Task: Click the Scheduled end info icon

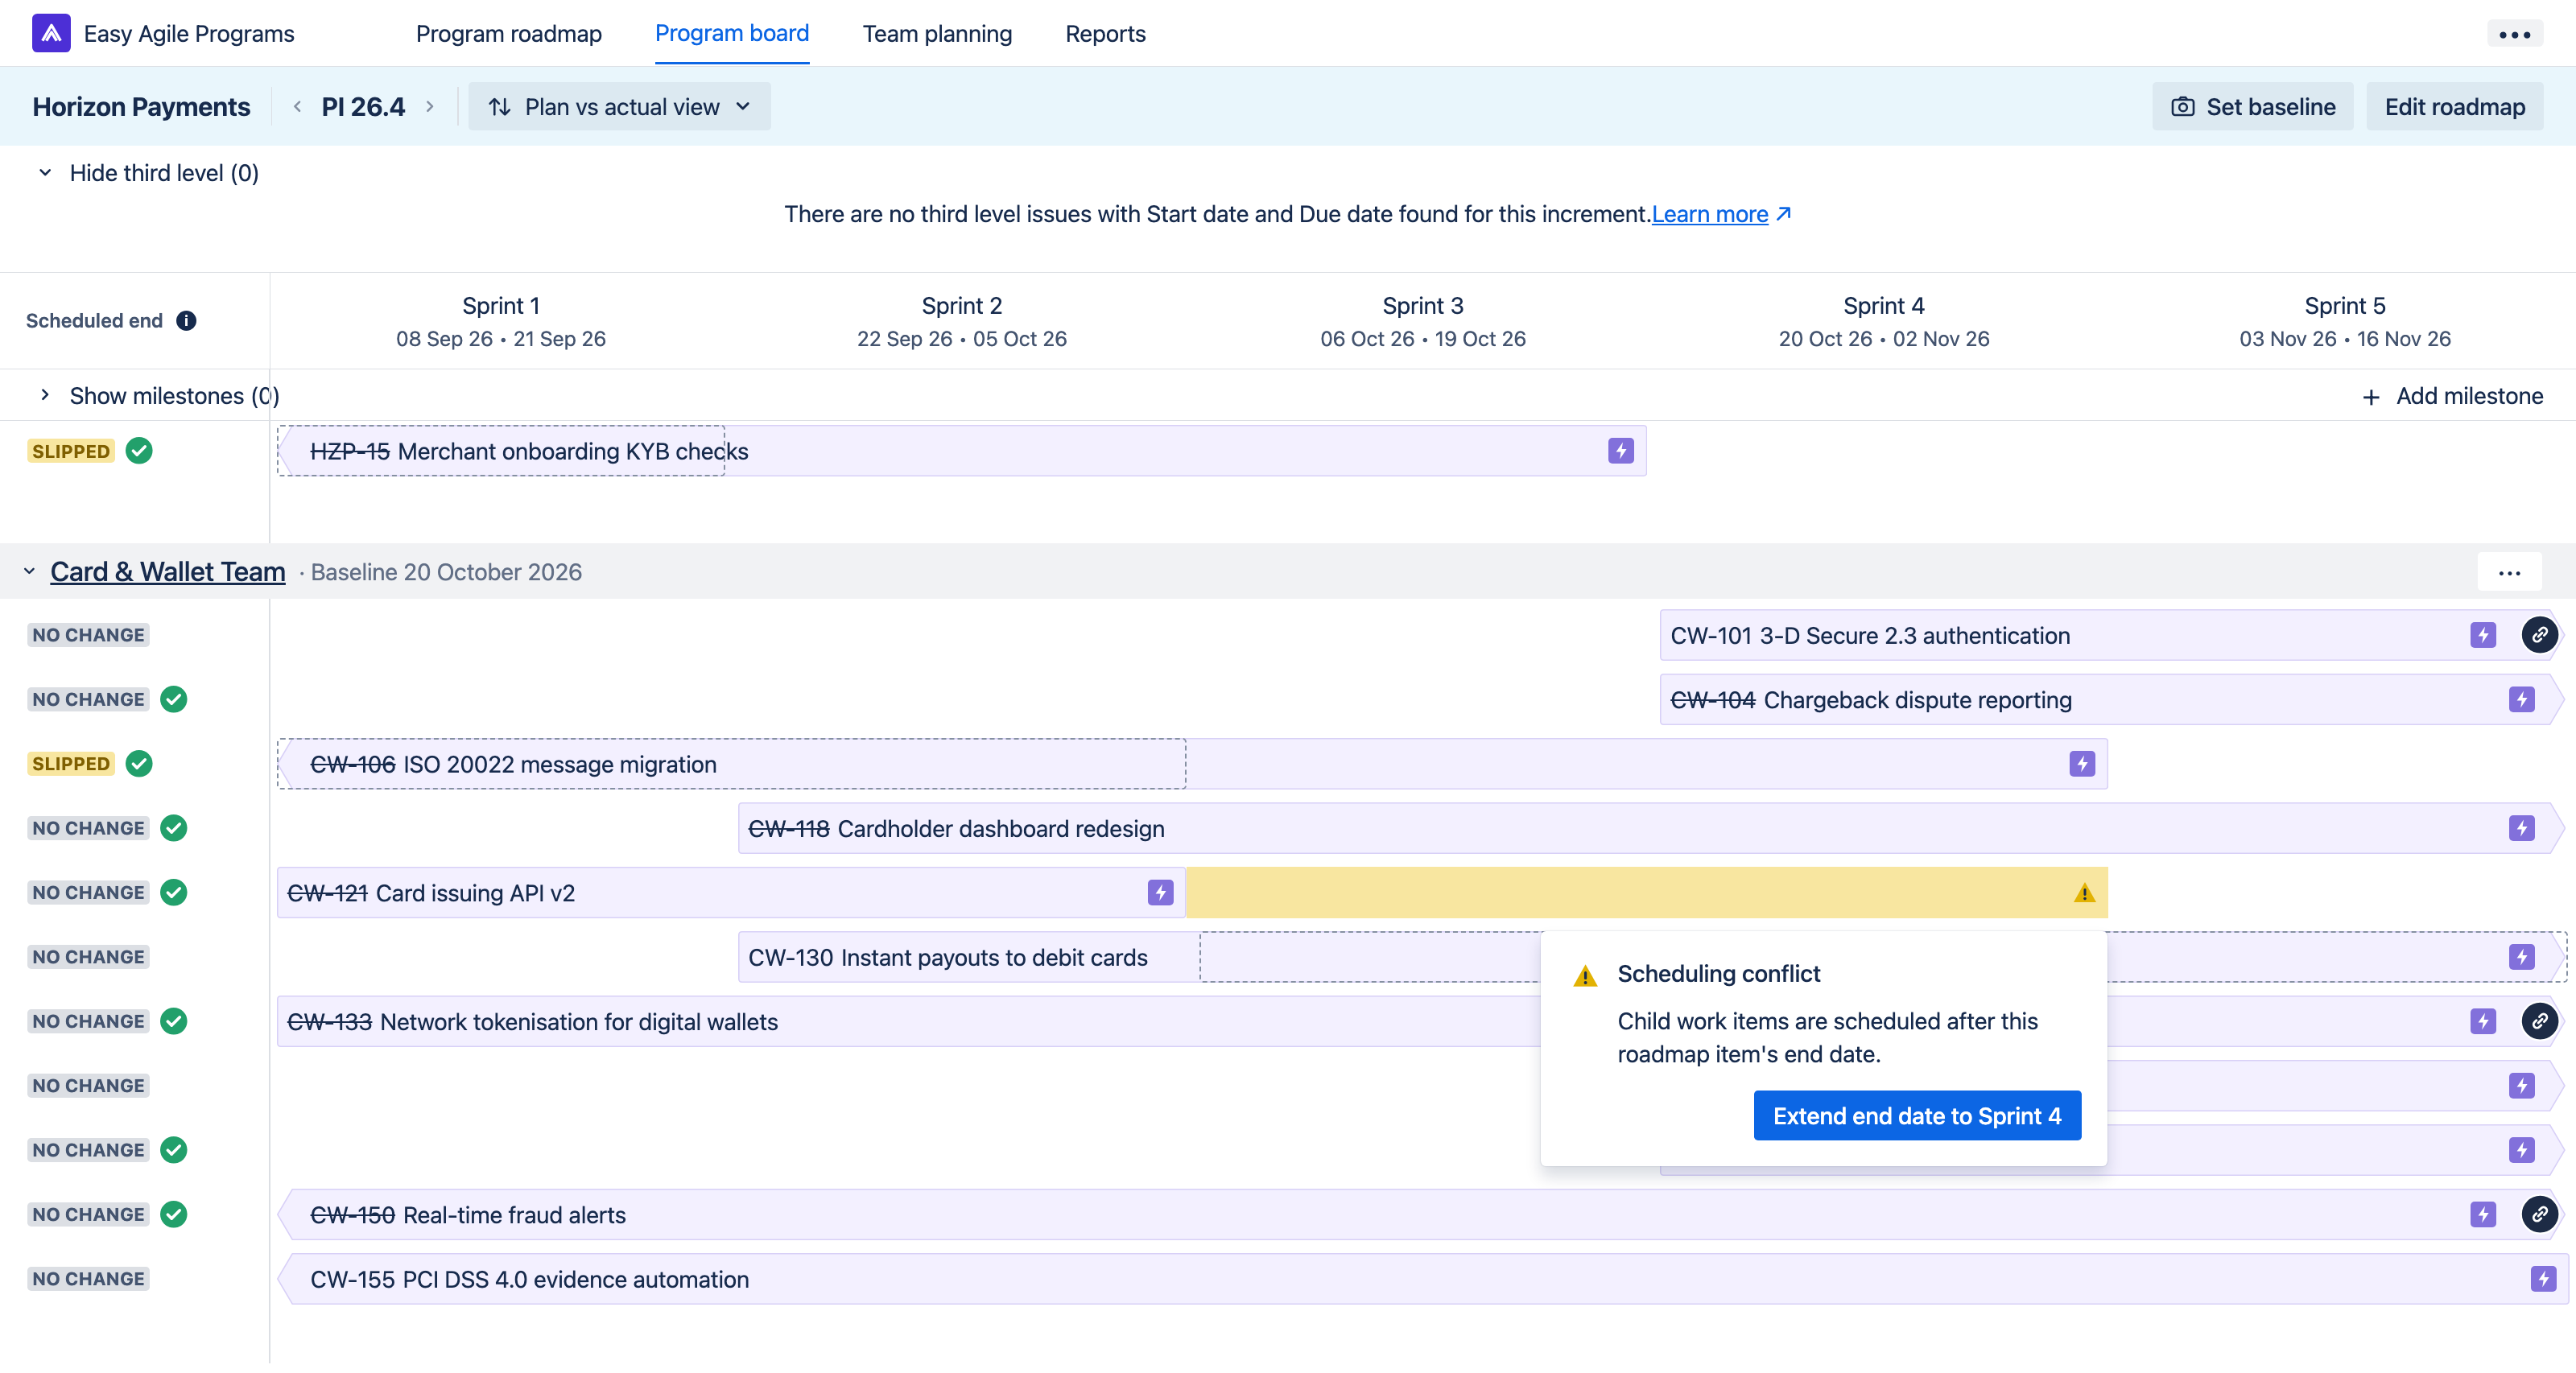Action: click(x=186, y=320)
